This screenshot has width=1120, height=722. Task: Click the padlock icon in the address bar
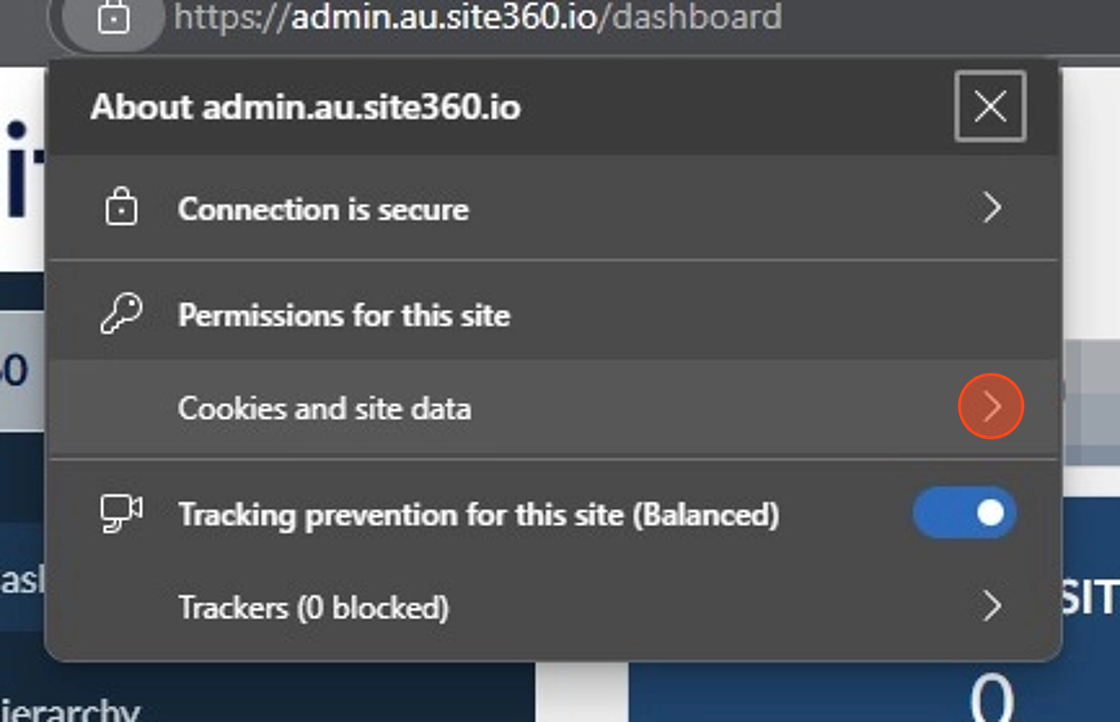pos(114,18)
